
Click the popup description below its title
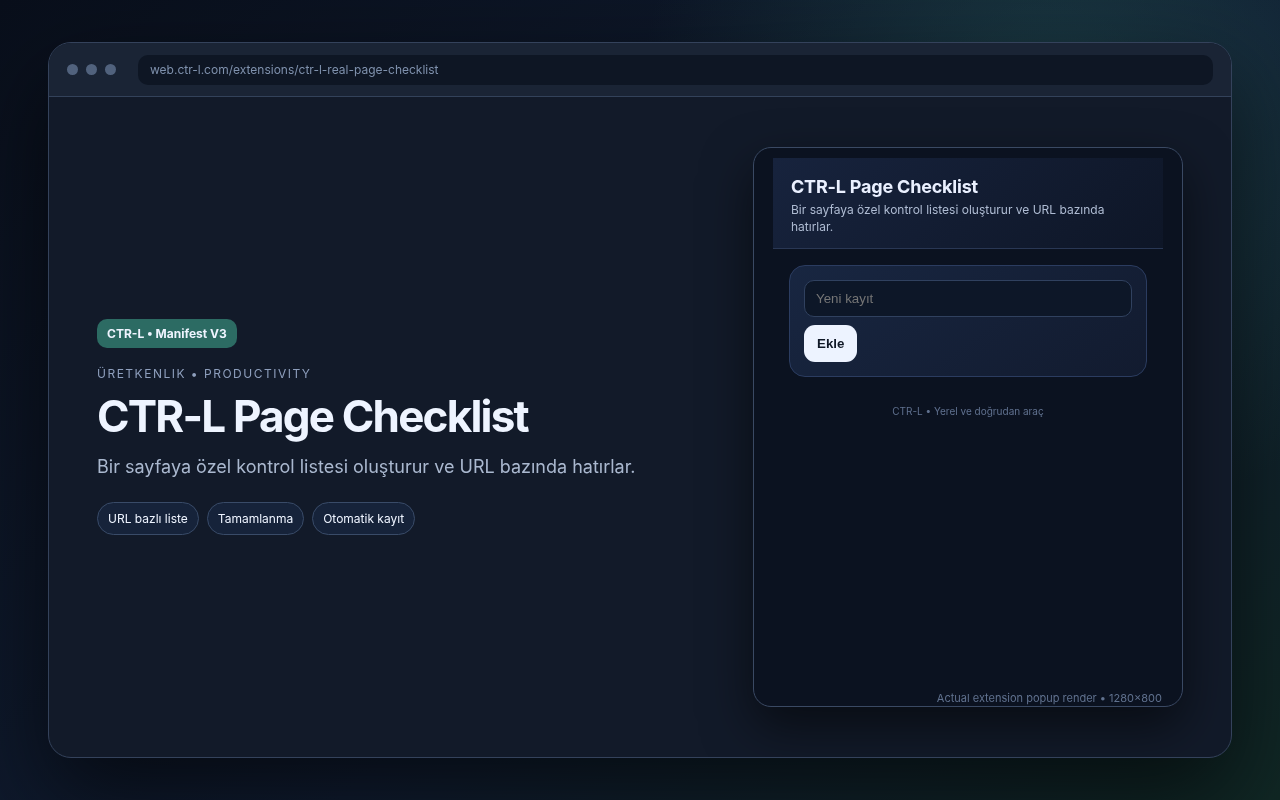click(x=948, y=218)
